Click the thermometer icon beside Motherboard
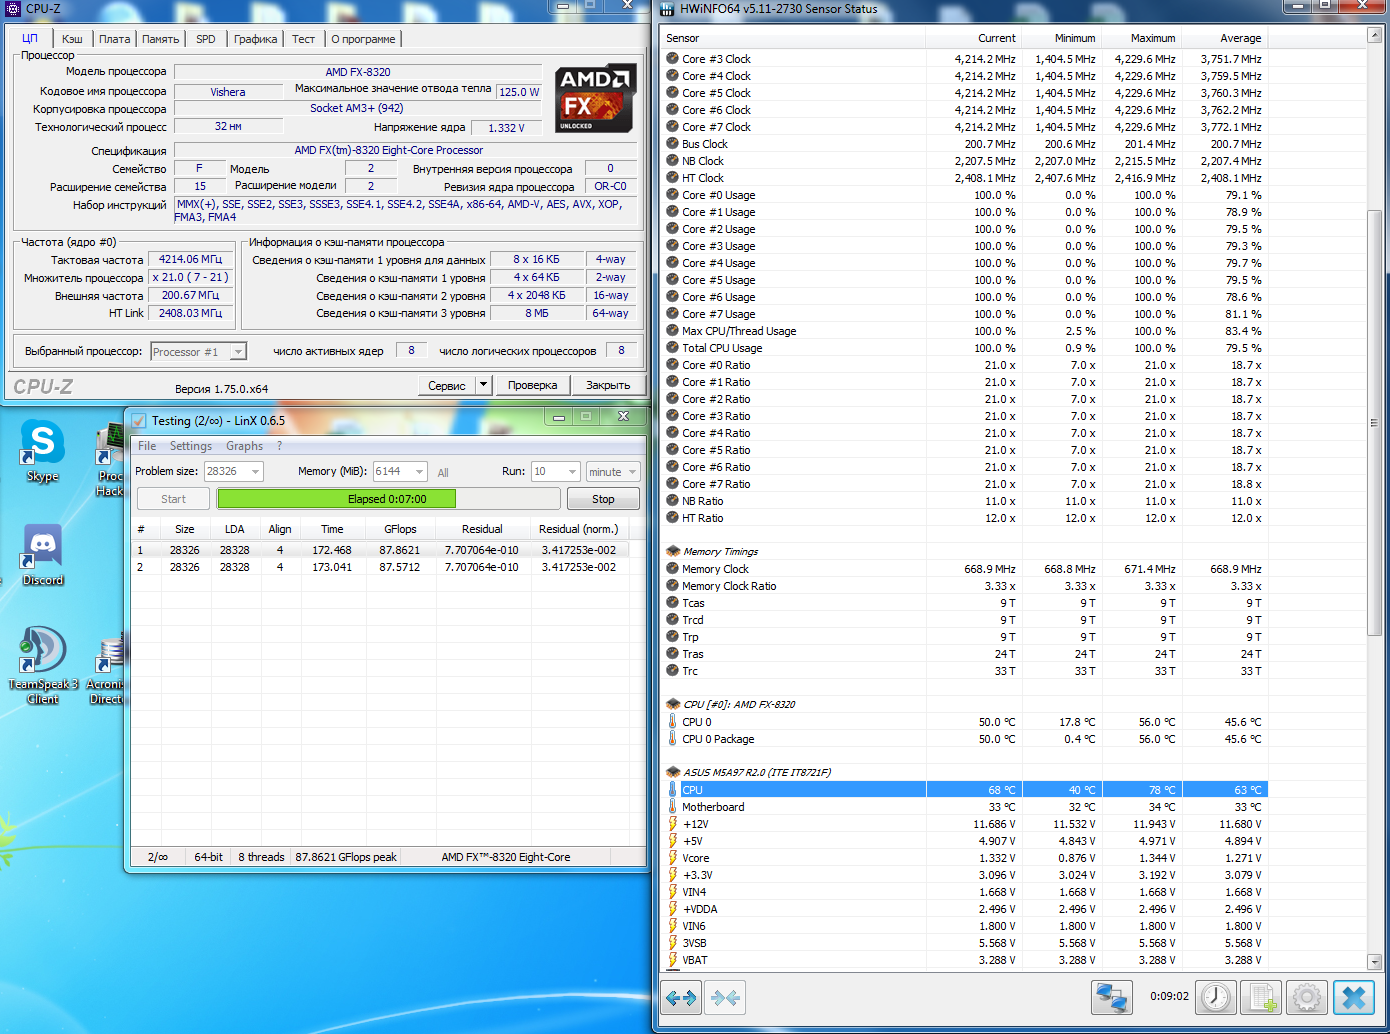Viewport: 1390px width, 1034px height. pyautogui.click(x=673, y=807)
